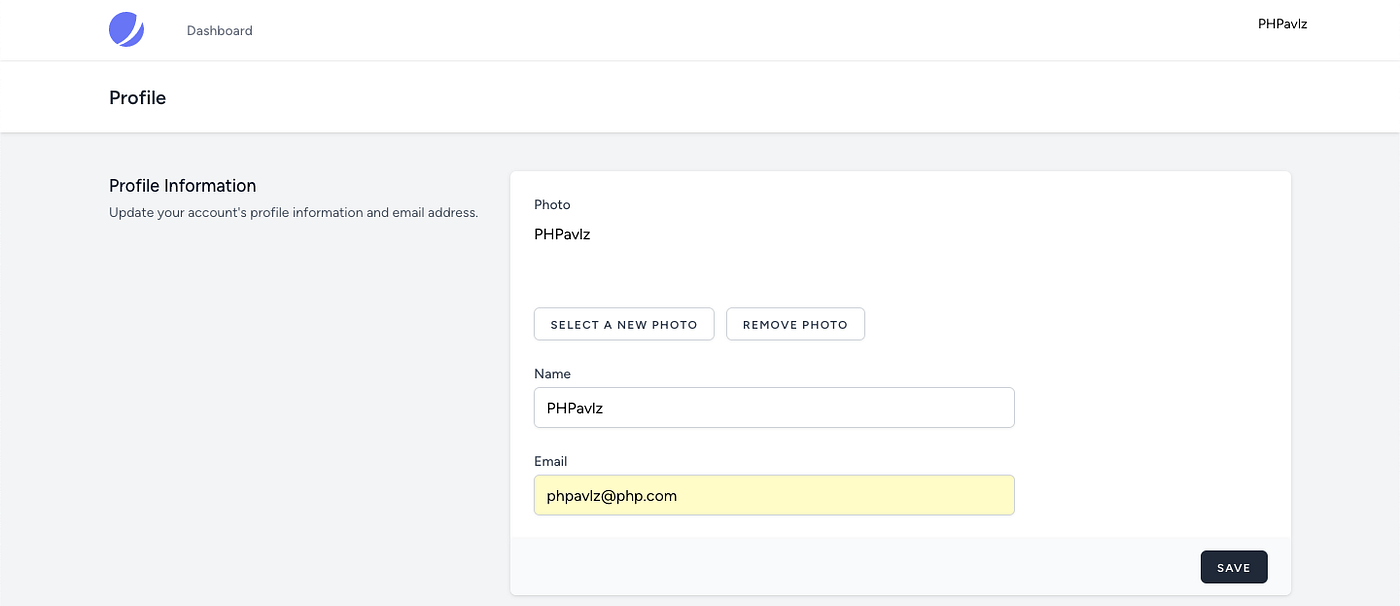Screen dimensions: 1400x606
Task: Open the PHPavlz user account menu
Action: tap(1282, 24)
